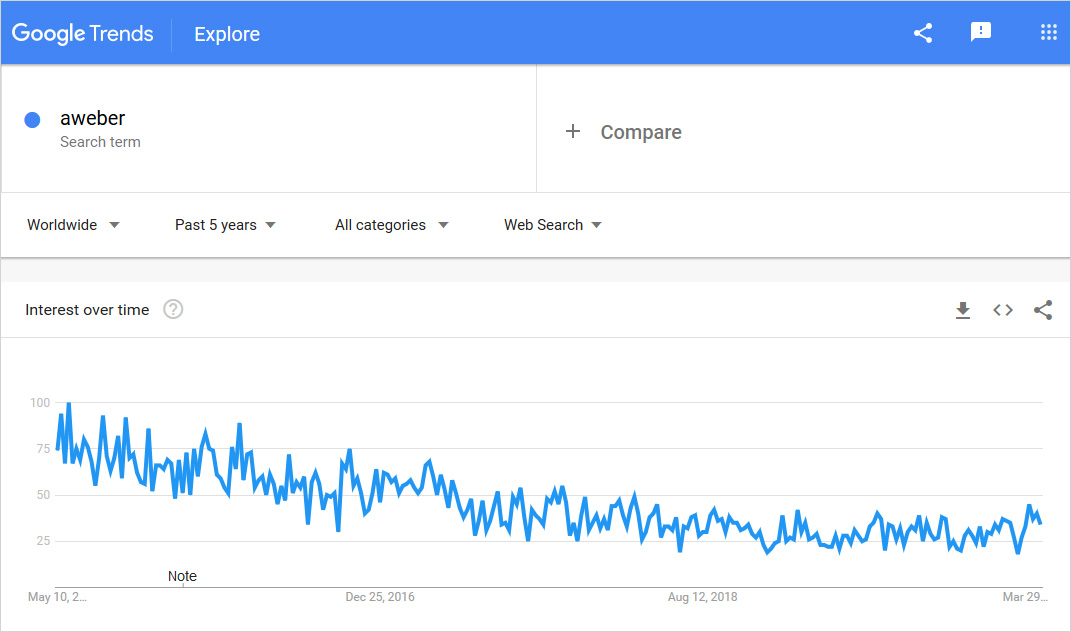The height and width of the screenshot is (632, 1071).
Task: Open the Google apps grid
Action: click(1048, 33)
